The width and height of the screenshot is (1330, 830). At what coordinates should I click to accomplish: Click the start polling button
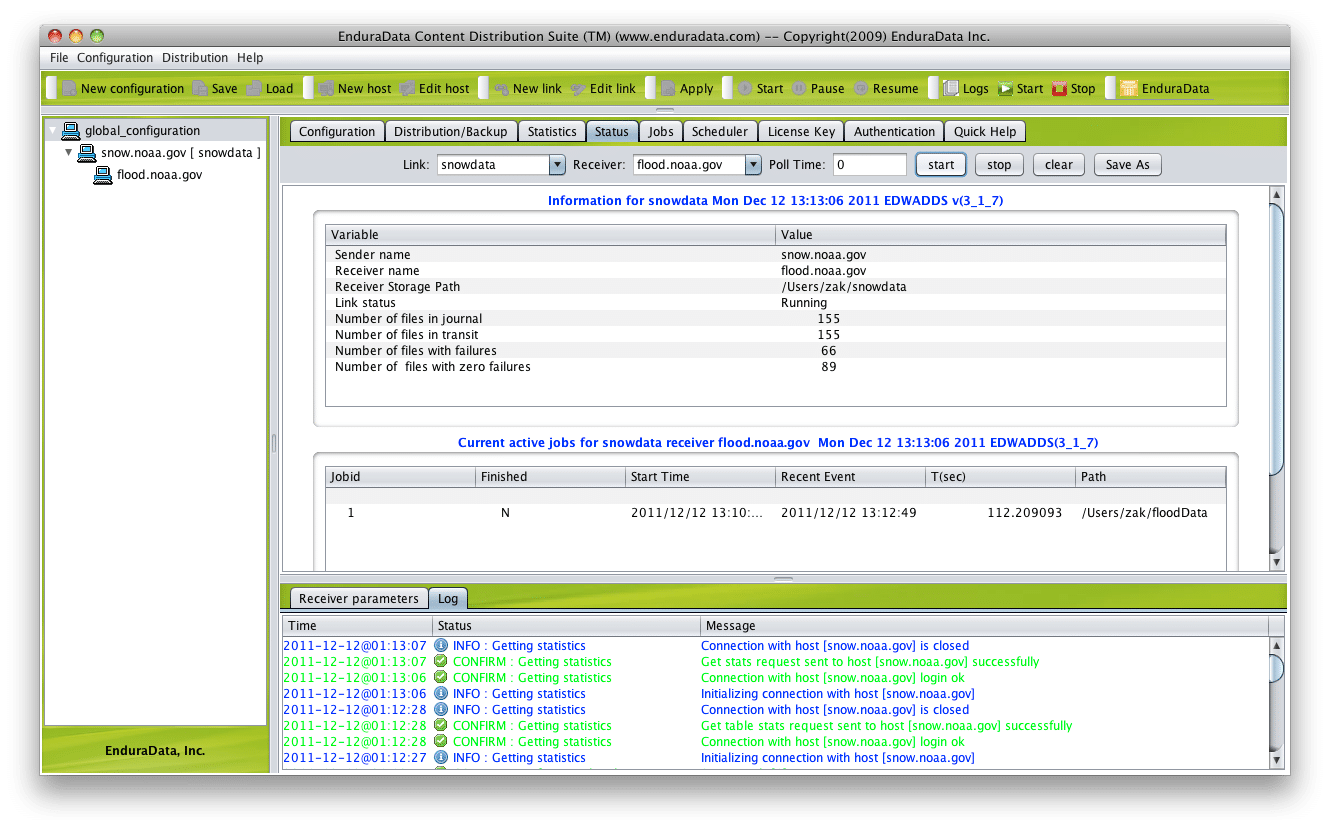(x=941, y=165)
